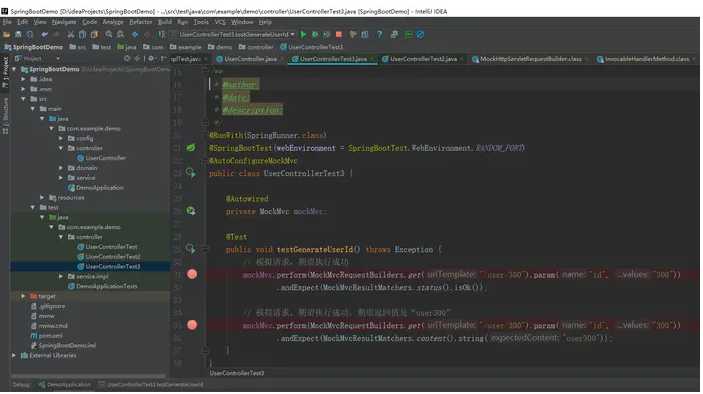703x394 pixels.
Task: Click UserControllerTest3 editor breadcrumb at bottom
Action: 237,373
